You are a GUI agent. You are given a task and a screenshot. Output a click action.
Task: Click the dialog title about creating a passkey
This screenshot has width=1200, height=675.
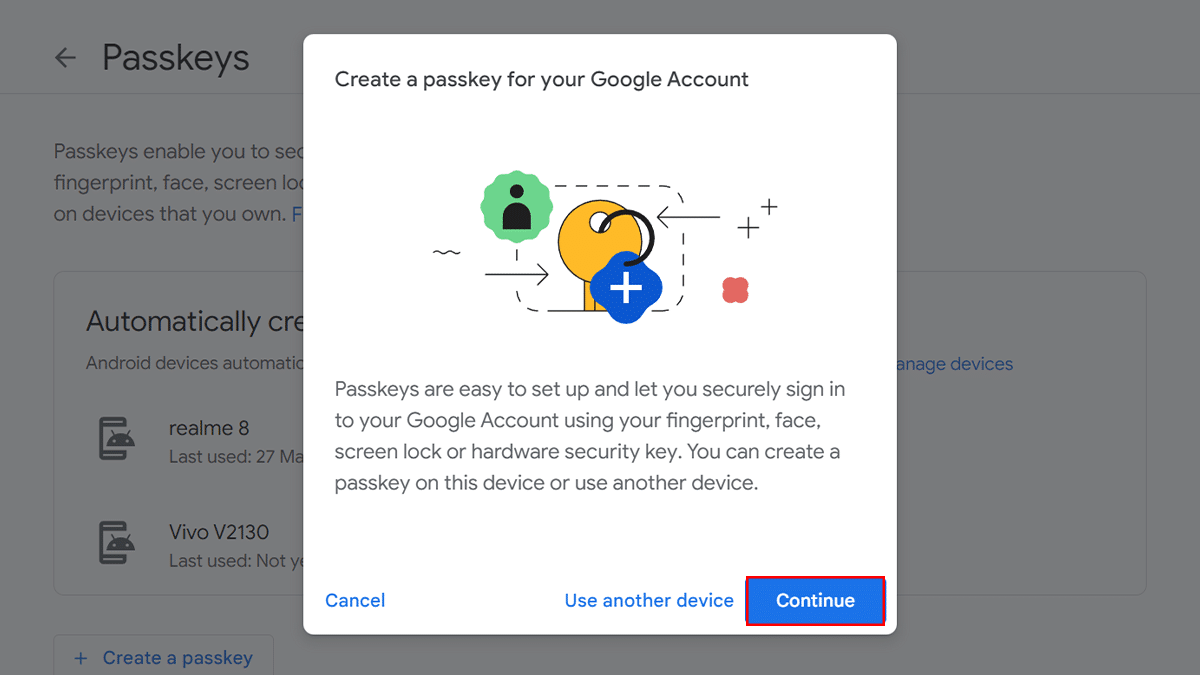[541, 79]
